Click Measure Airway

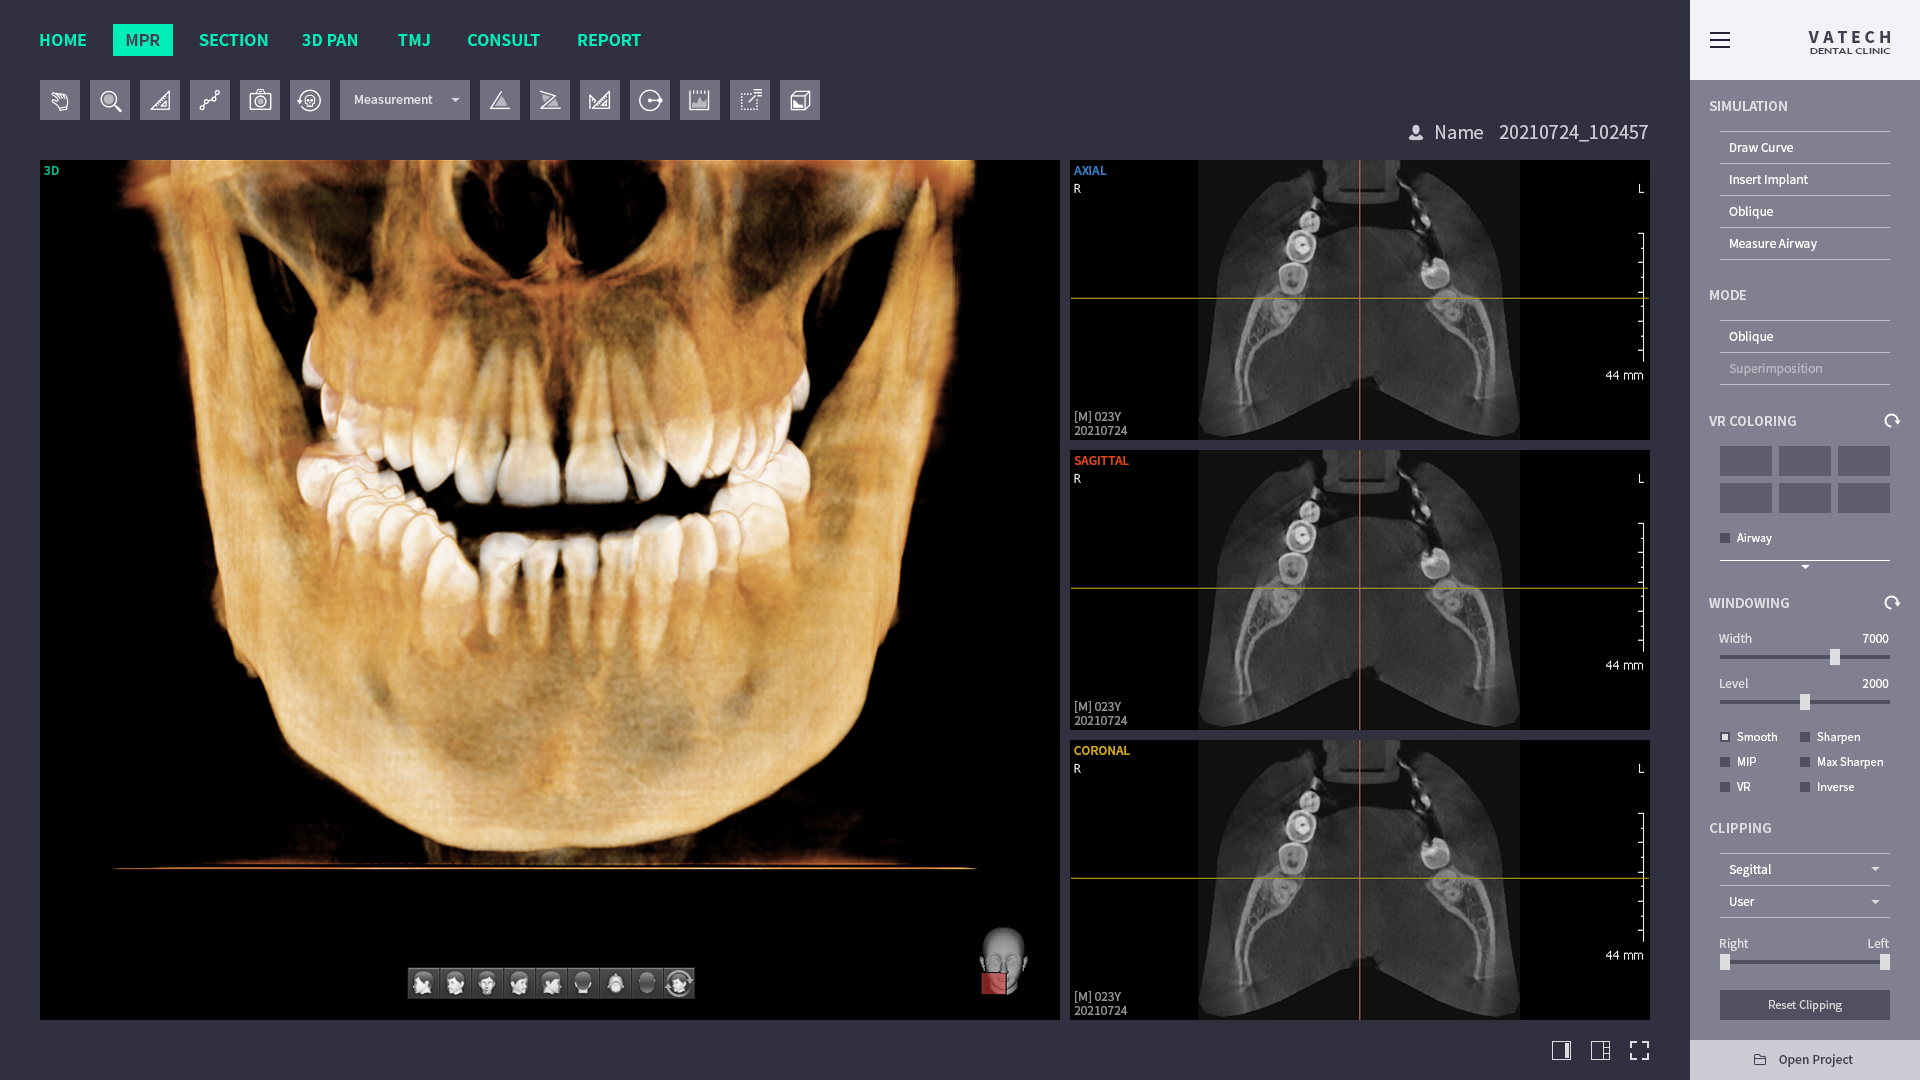click(1805, 244)
